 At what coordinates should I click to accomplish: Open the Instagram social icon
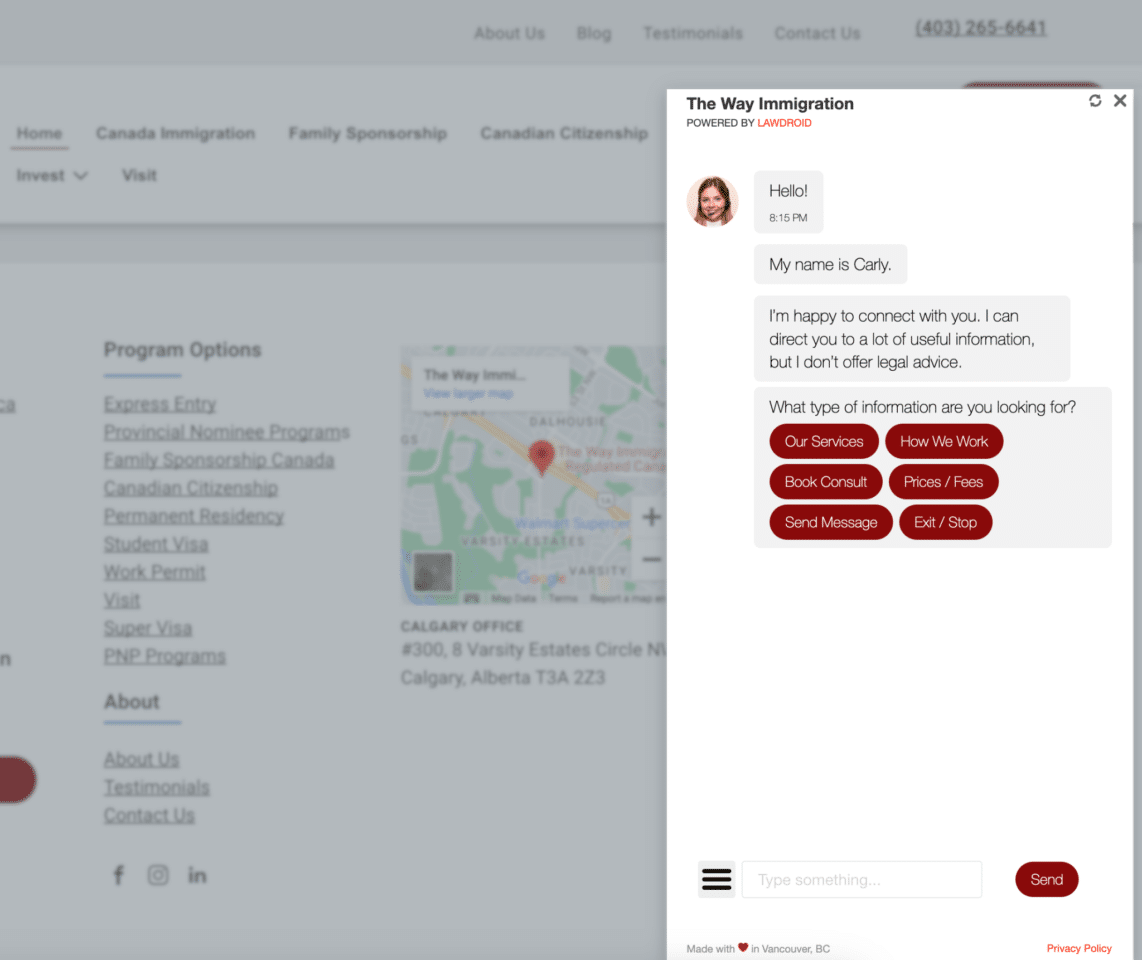(158, 875)
